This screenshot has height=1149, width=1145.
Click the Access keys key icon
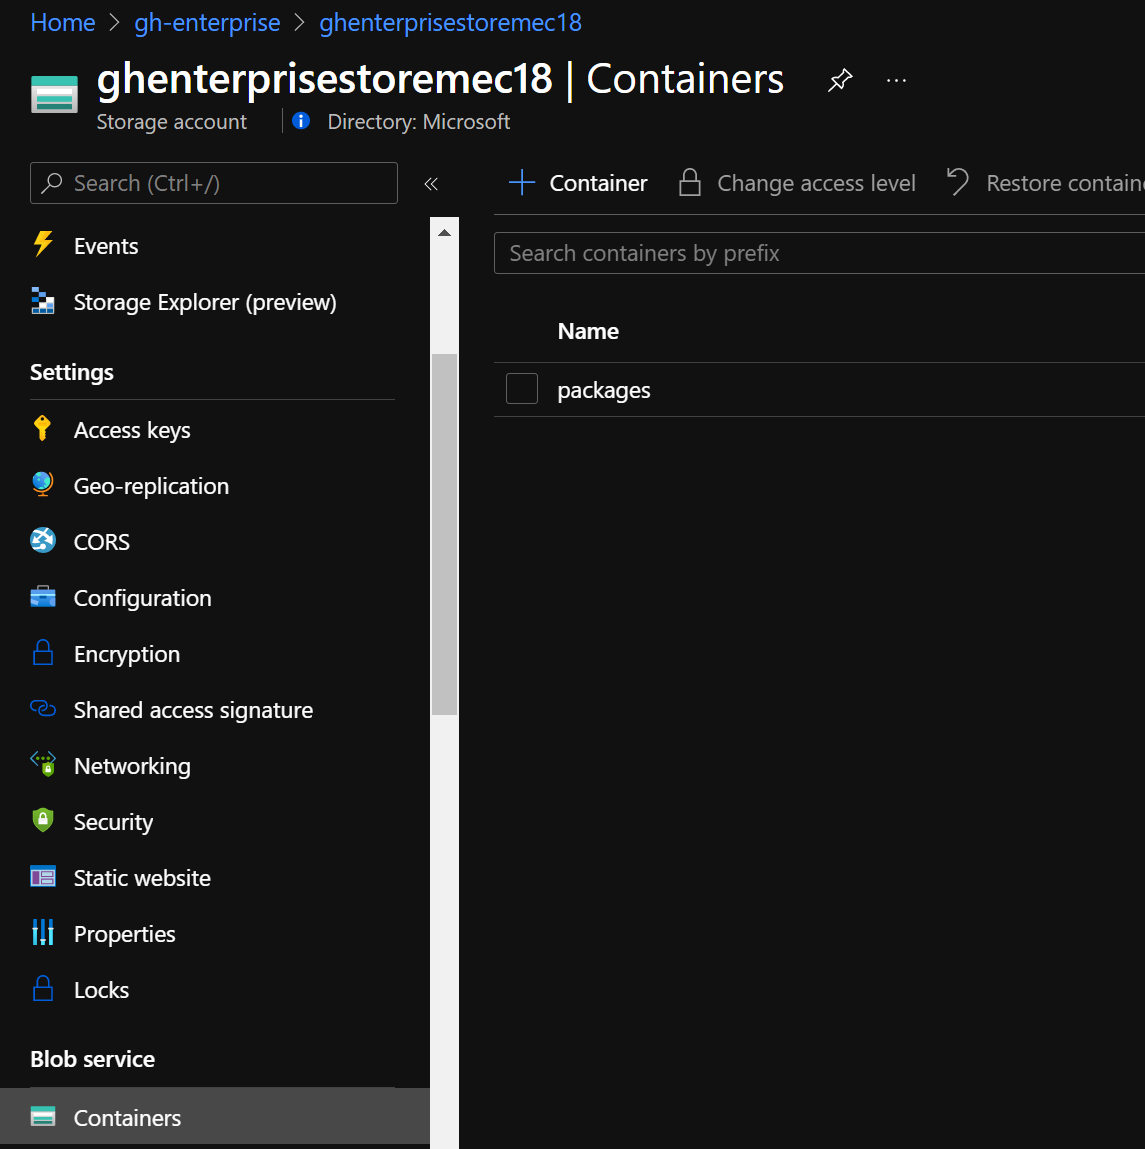click(42, 428)
